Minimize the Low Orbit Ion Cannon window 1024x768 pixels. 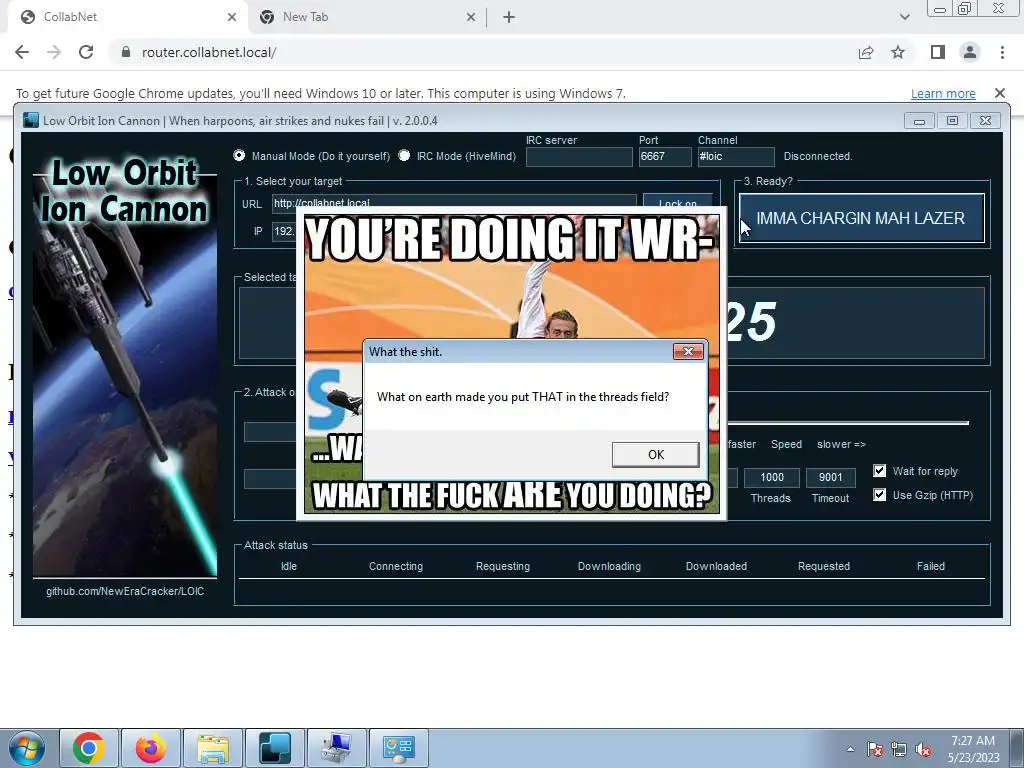point(919,121)
